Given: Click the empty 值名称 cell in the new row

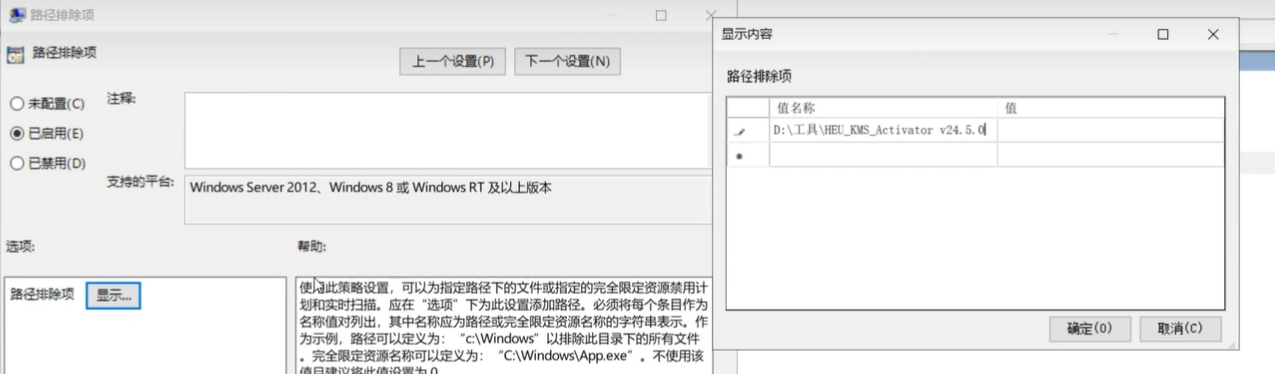Looking at the screenshot, I should click(x=883, y=154).
